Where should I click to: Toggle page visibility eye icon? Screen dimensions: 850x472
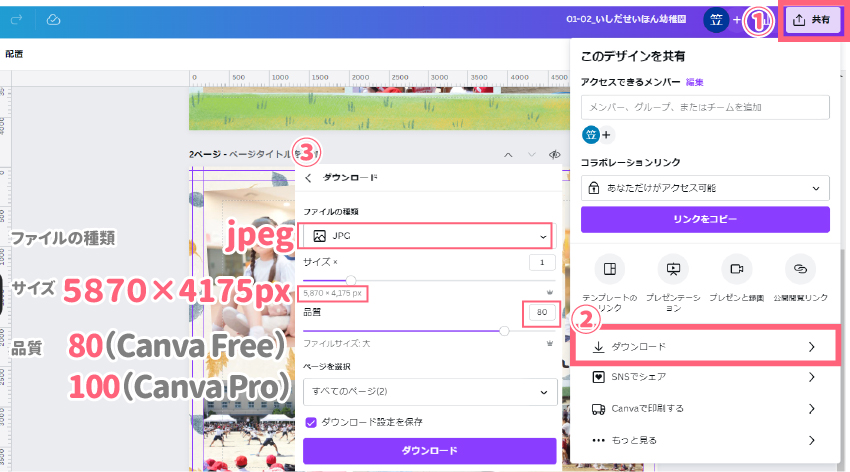coord(554,155)
